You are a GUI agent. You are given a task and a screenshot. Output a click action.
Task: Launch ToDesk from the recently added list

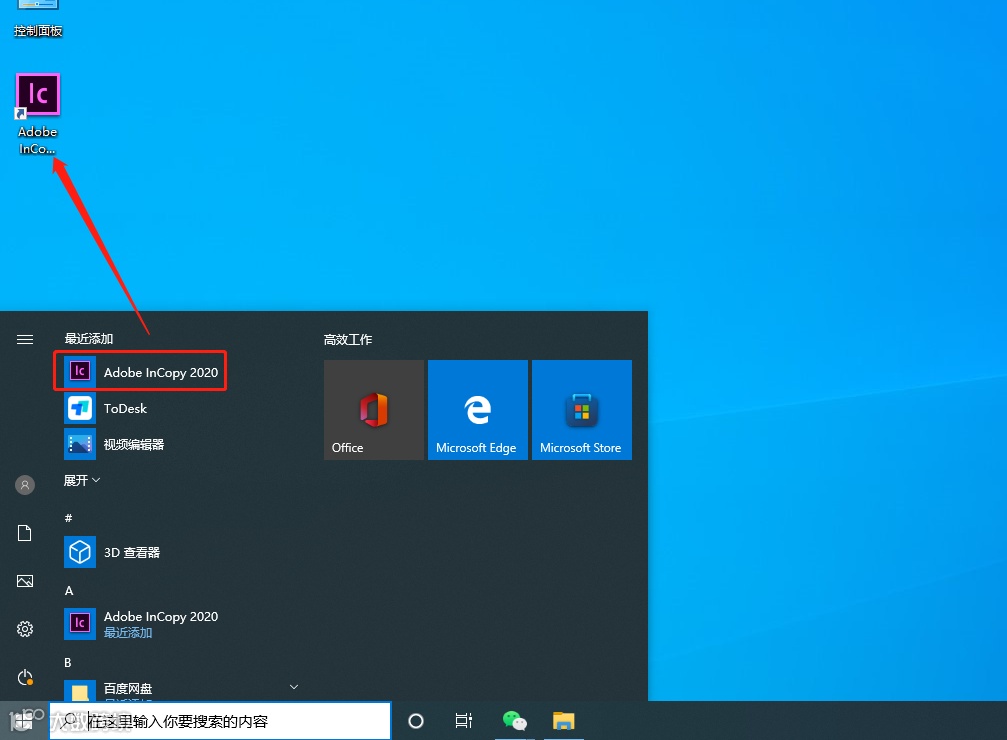point(141,409)
